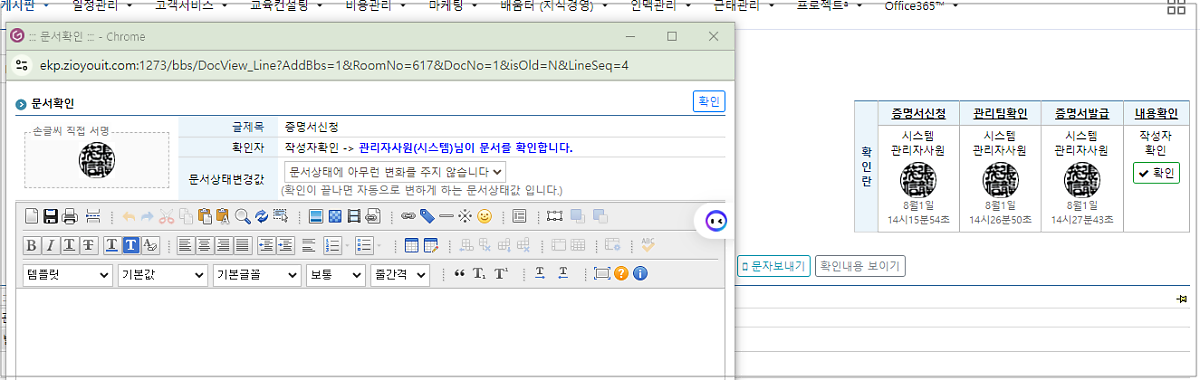Insert blockquote quotation mark icon
Viewport: 1200px width, 380px height.
(459, 273)
